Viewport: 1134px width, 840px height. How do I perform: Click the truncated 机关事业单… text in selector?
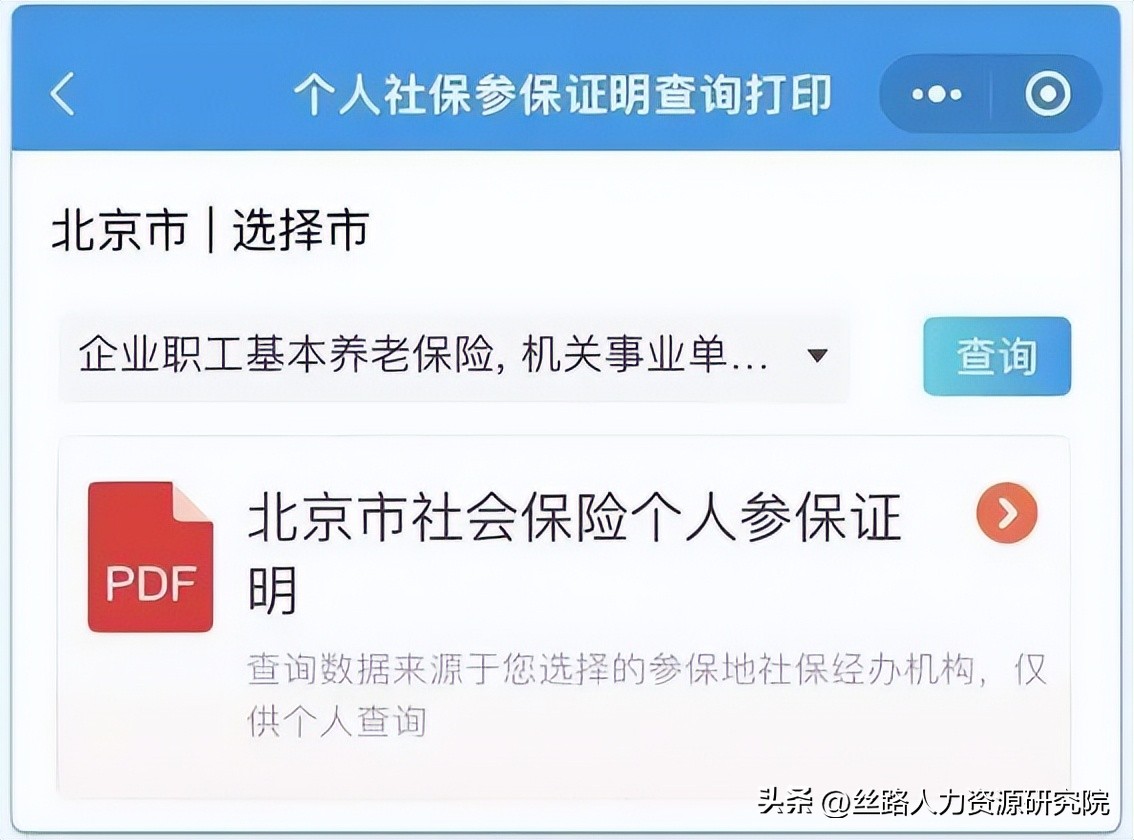(x=645, y=355)
